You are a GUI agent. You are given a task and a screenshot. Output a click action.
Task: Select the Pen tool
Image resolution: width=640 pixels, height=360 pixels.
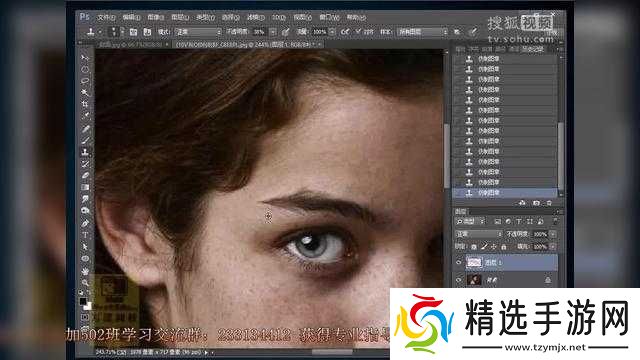(x=85, y=223)
